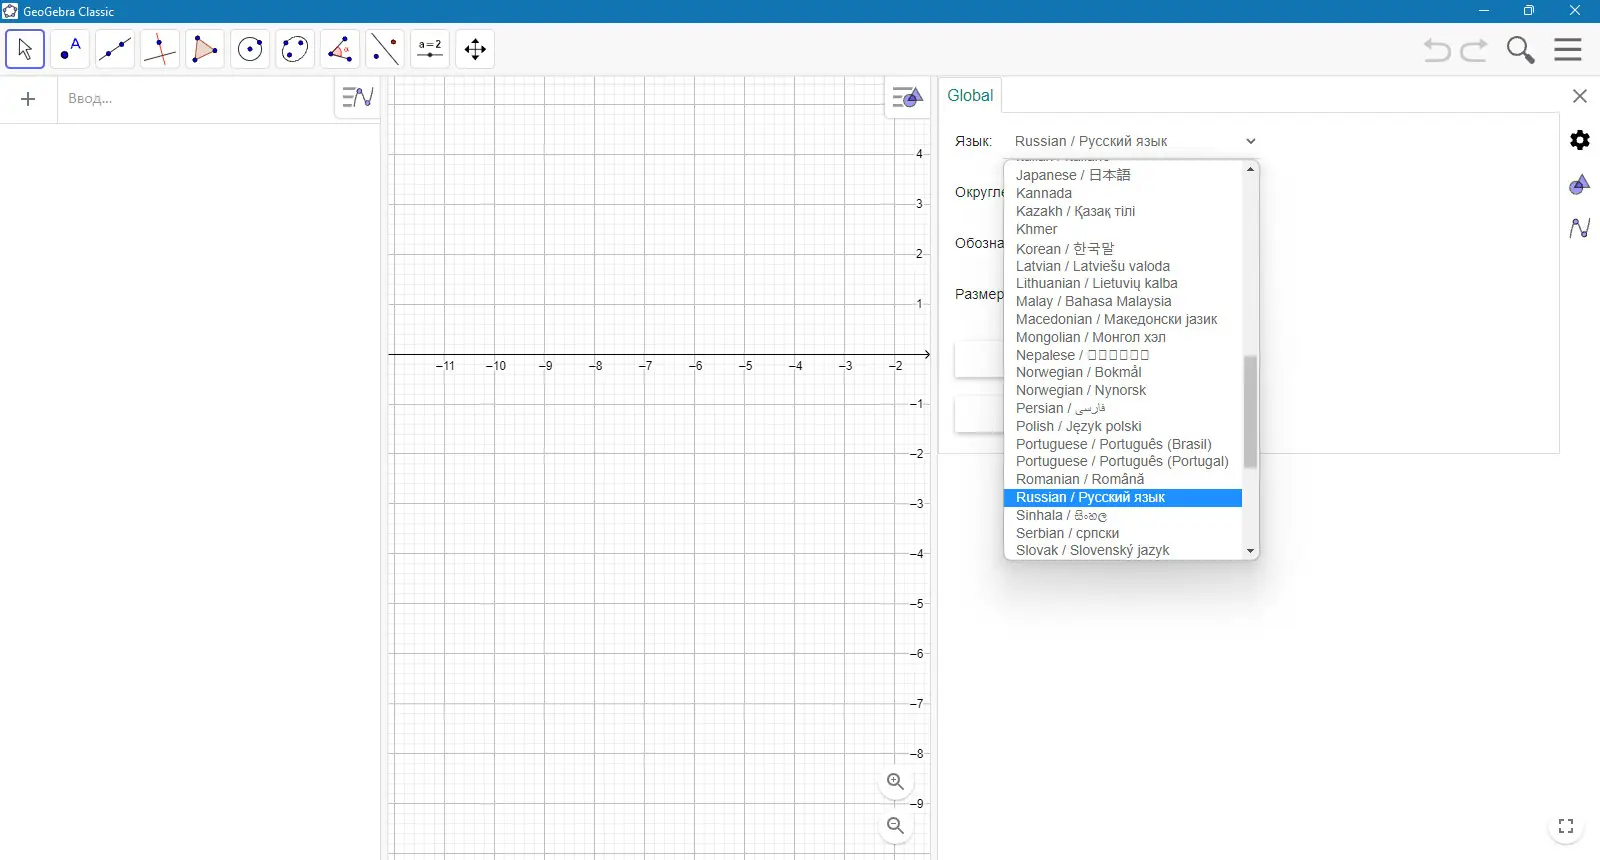Image resolution: width=1600 pixels, height=860 pixels.
Task: Open the Graphics view style bar
Action: (907, 97)
